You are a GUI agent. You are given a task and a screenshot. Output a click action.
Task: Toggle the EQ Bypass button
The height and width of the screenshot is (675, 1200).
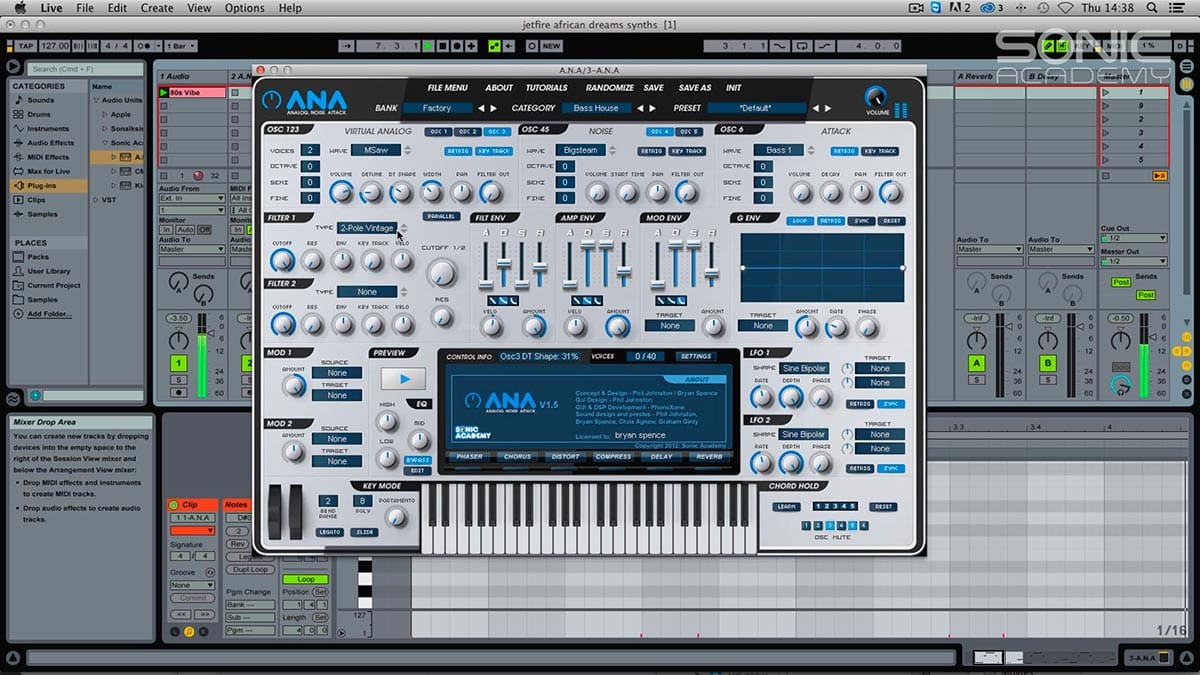tap(418, 460)
